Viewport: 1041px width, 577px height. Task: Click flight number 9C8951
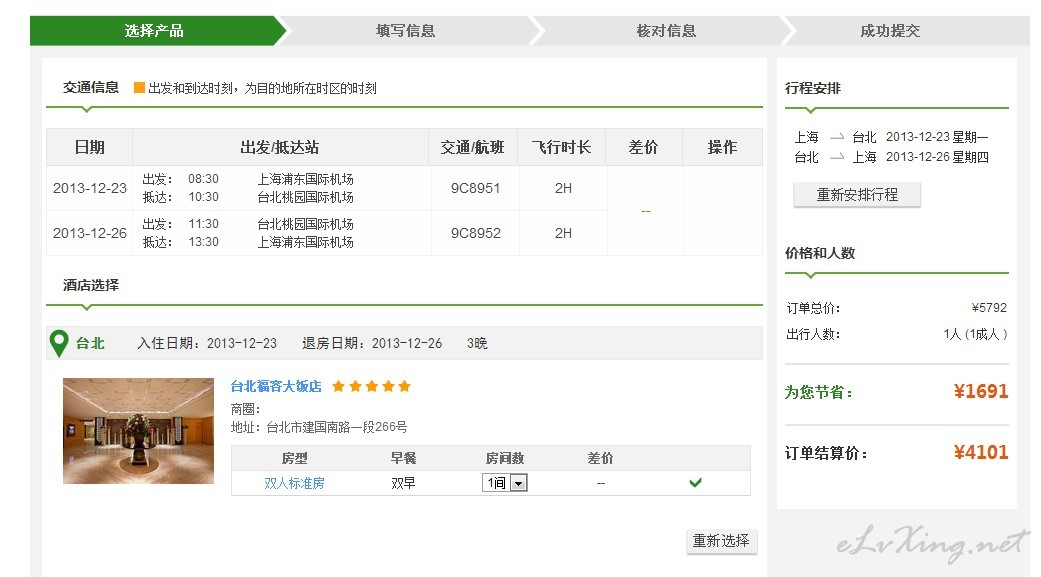tap(475, 188)
